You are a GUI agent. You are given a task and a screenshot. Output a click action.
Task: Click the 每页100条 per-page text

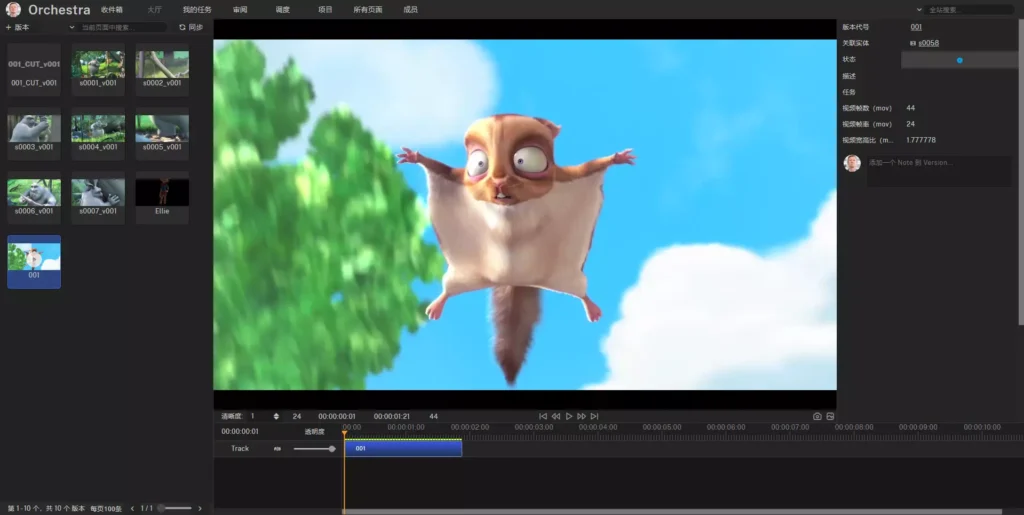(x=106, y=508)
